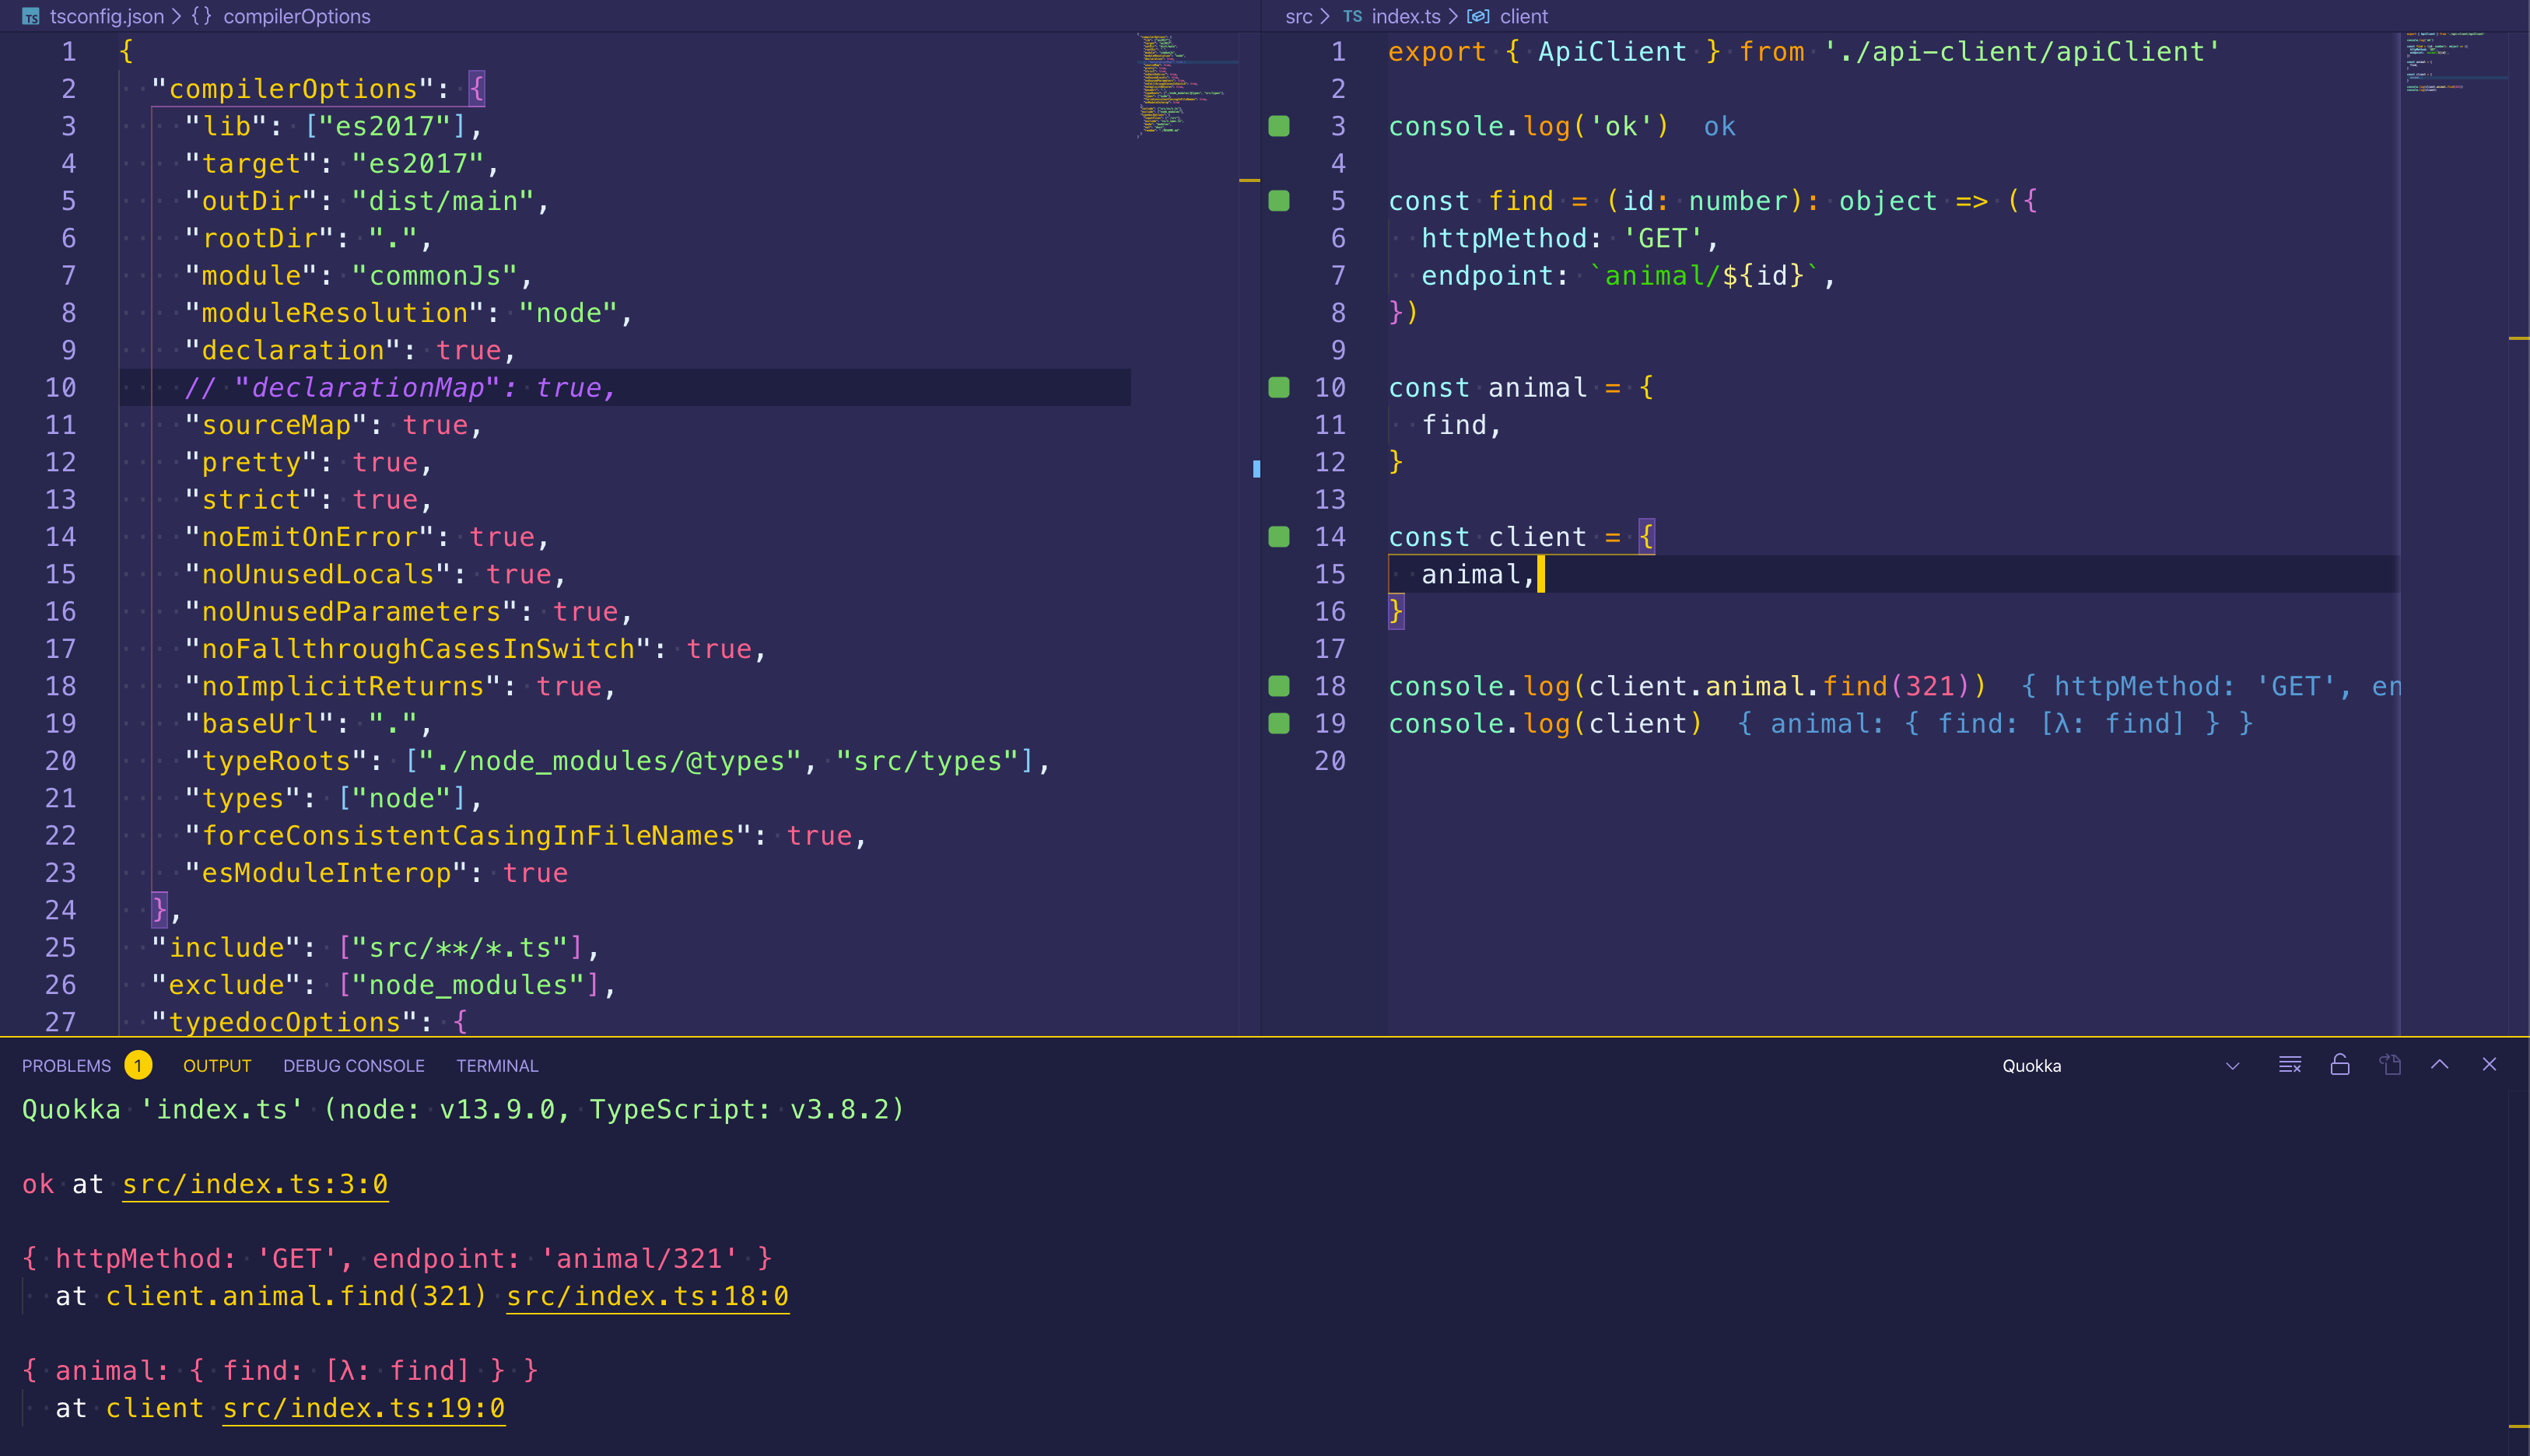The width and height of the screenshot is (2530, 1456).
Task: Click the green Quokka indicator on line 3
Action: tap(1278, 126)
